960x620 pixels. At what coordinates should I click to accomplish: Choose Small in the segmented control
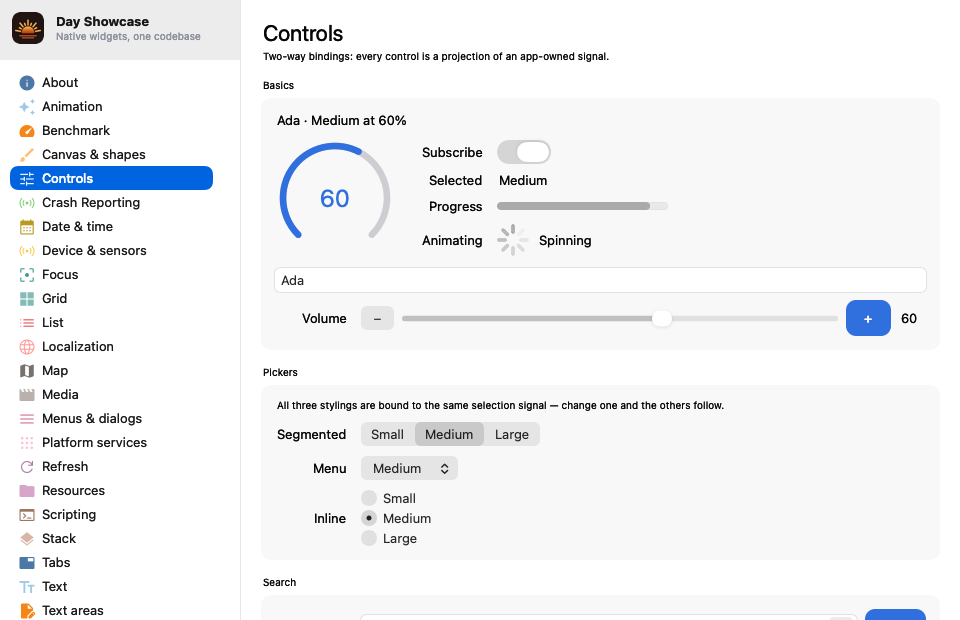click(x=388, y=435)
